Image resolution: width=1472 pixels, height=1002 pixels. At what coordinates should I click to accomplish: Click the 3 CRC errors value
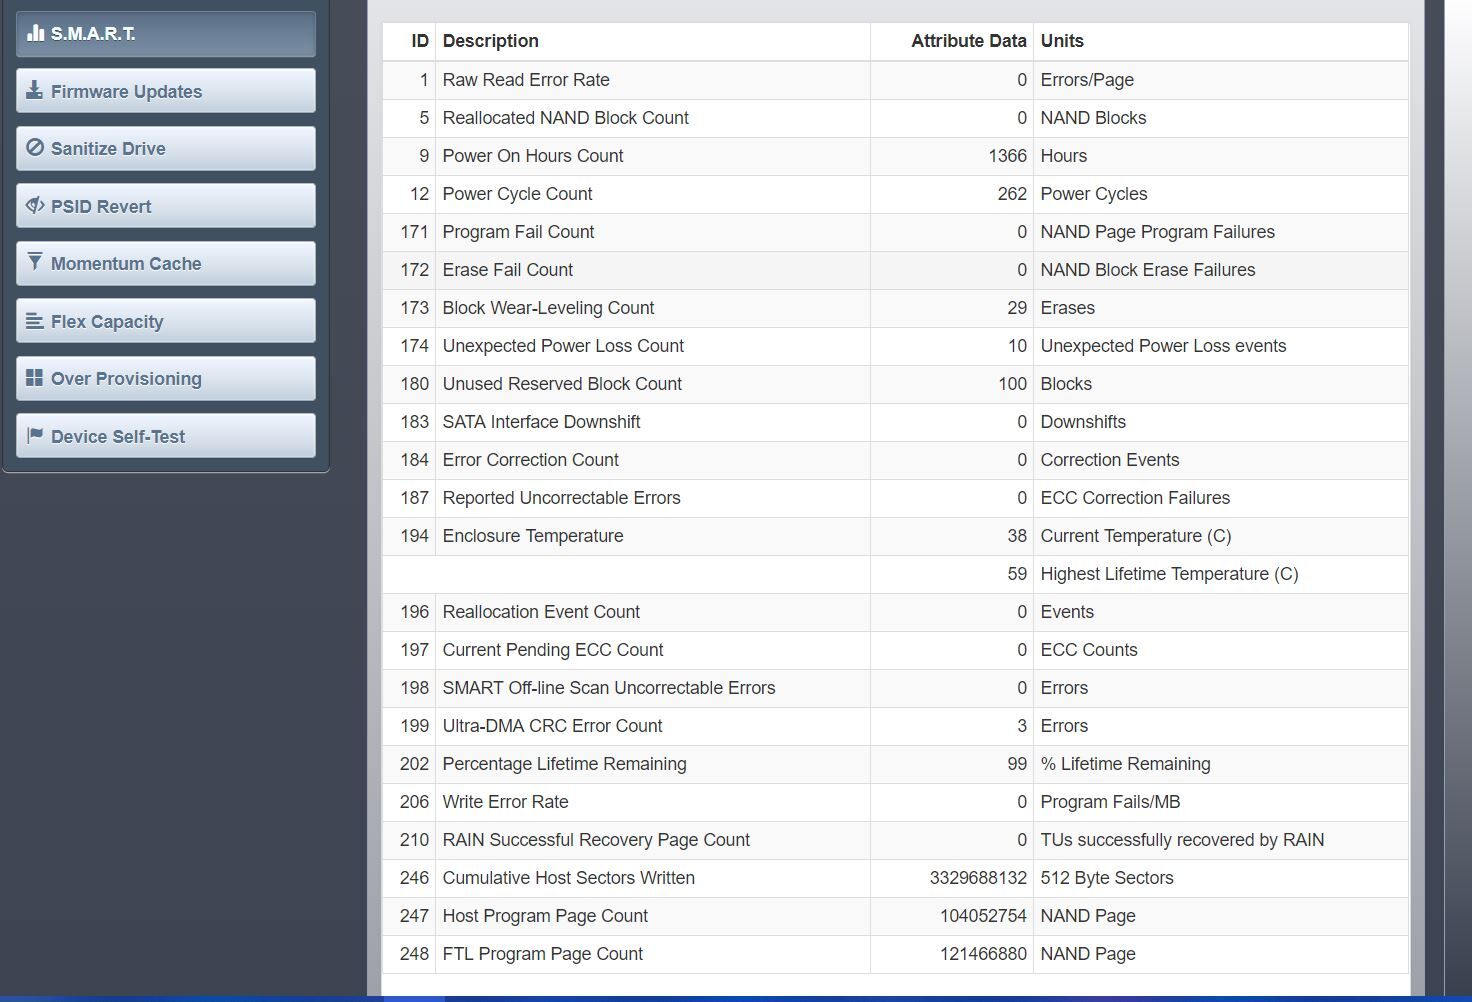[x=1022, y=726]
